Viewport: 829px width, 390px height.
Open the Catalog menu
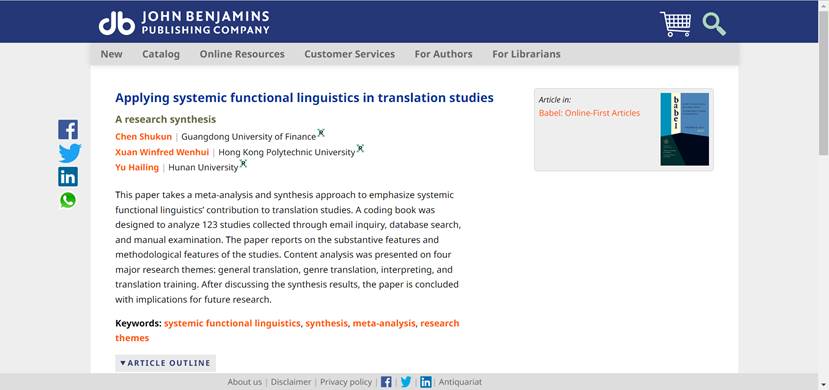point(161,54)
